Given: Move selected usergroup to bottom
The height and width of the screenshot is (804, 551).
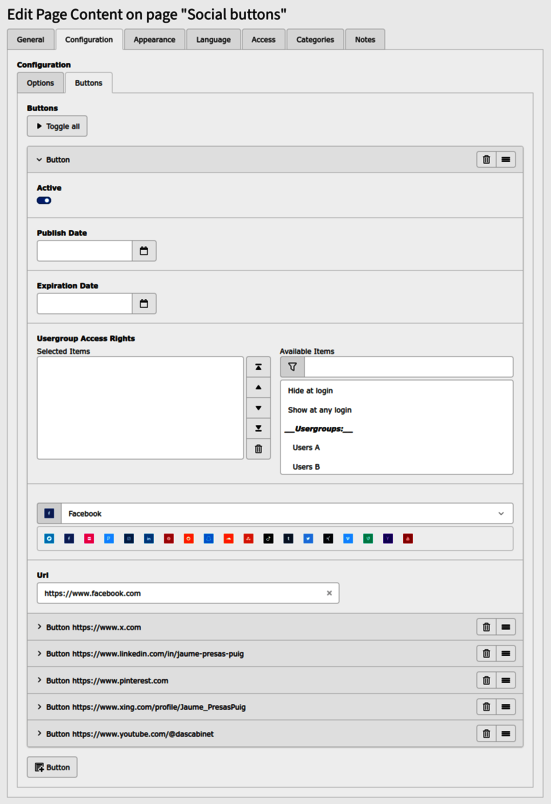Looking at the screenshot, I should [x=258, y=428].
